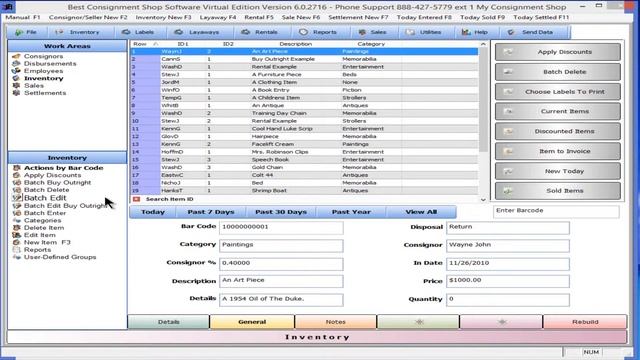Viewport: 640px width, 360px height.
Task: Click the Edit Item icon
Action: (x=16, y=235)
